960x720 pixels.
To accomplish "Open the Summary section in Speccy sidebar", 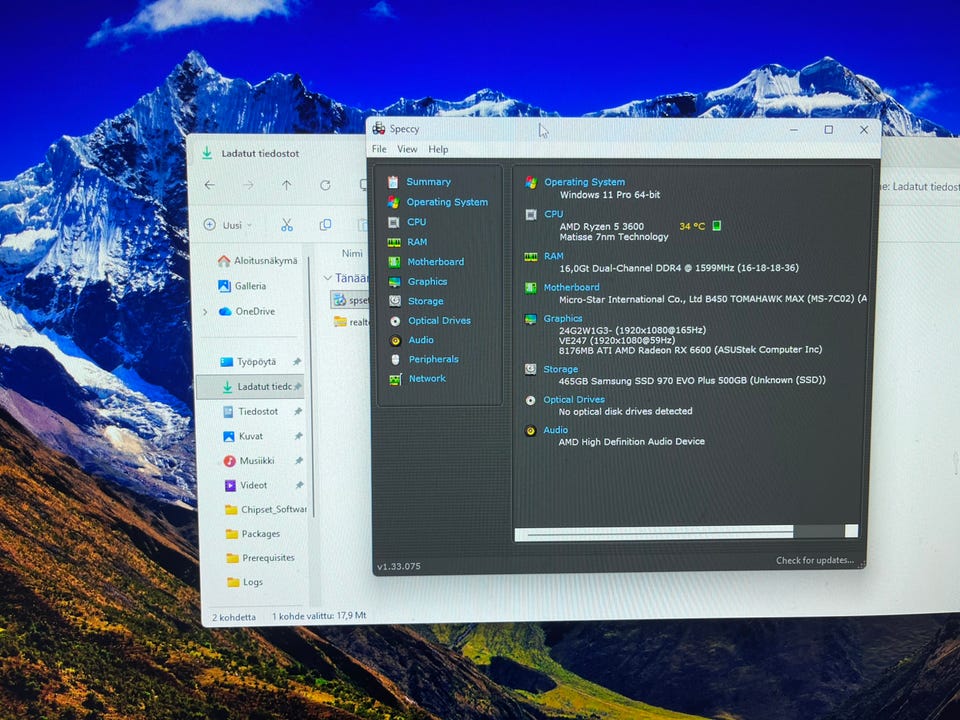I will click(x=428, y=182).
